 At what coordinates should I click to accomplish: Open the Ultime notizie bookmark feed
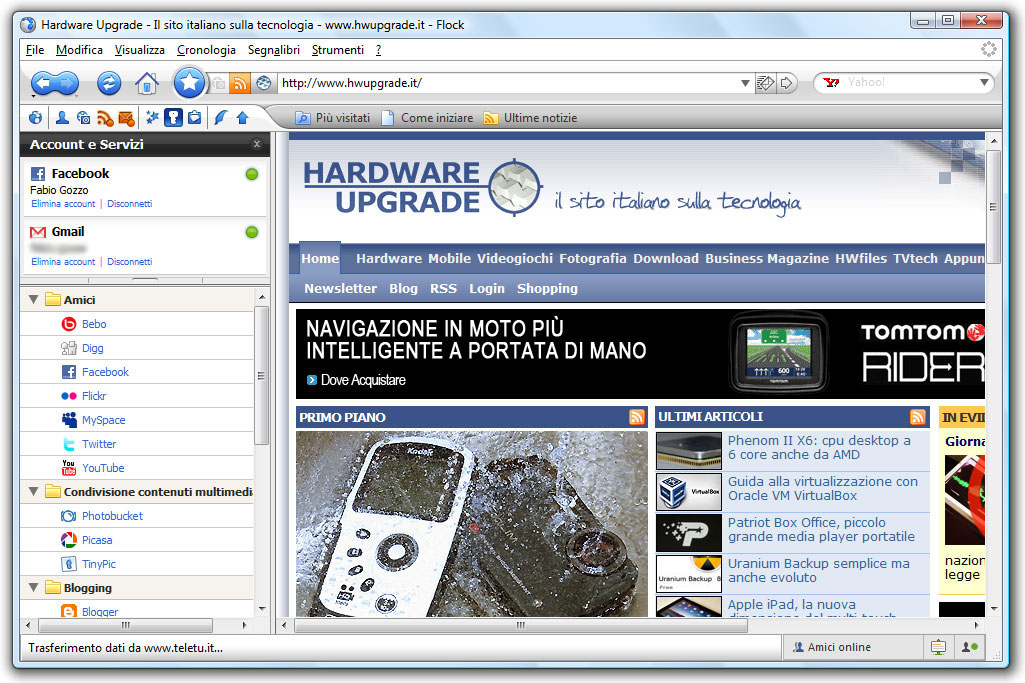point(530,118)
